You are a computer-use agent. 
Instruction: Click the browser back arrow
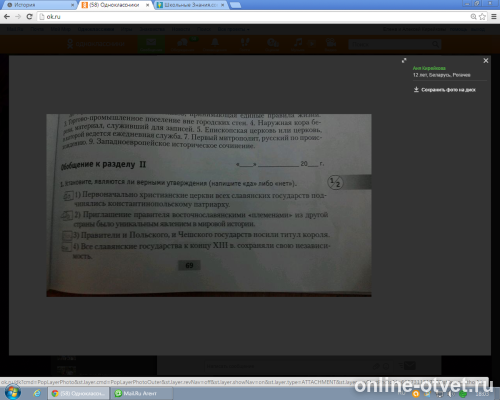pos(7,16)
